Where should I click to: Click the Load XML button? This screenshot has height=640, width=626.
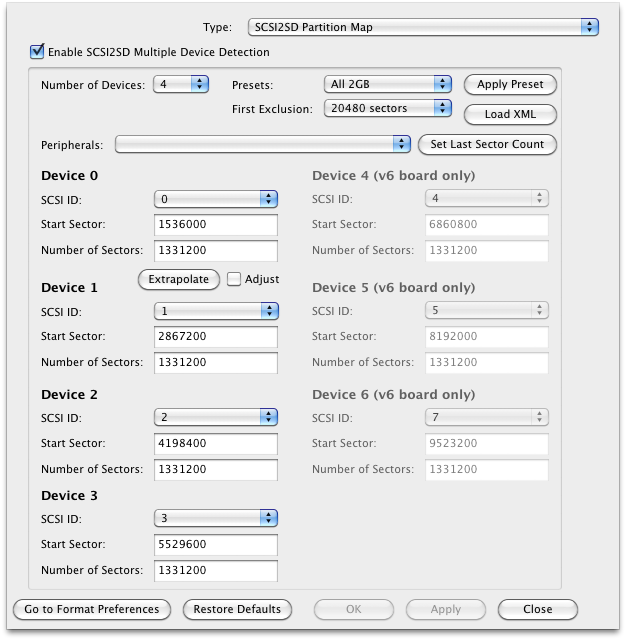coord(510,114)
